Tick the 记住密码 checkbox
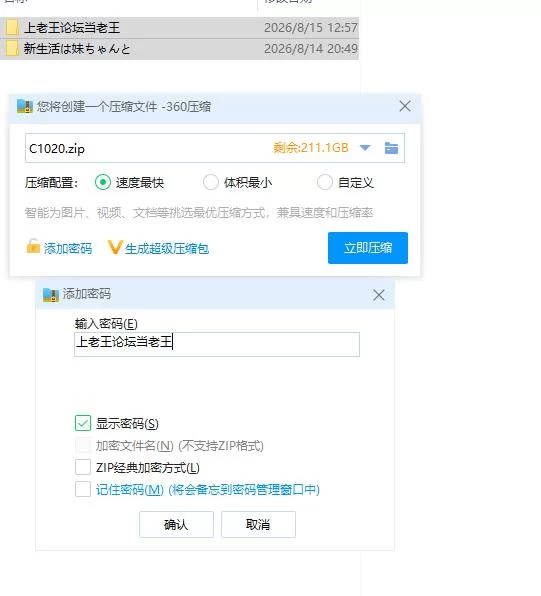The width and height of the screenshot is (541, 596). pyautogui.click(x=83, y=489)
